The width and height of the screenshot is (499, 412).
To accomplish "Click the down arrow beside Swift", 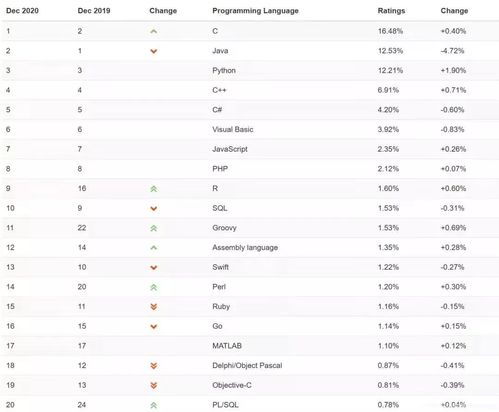I will tap(154, 268).
